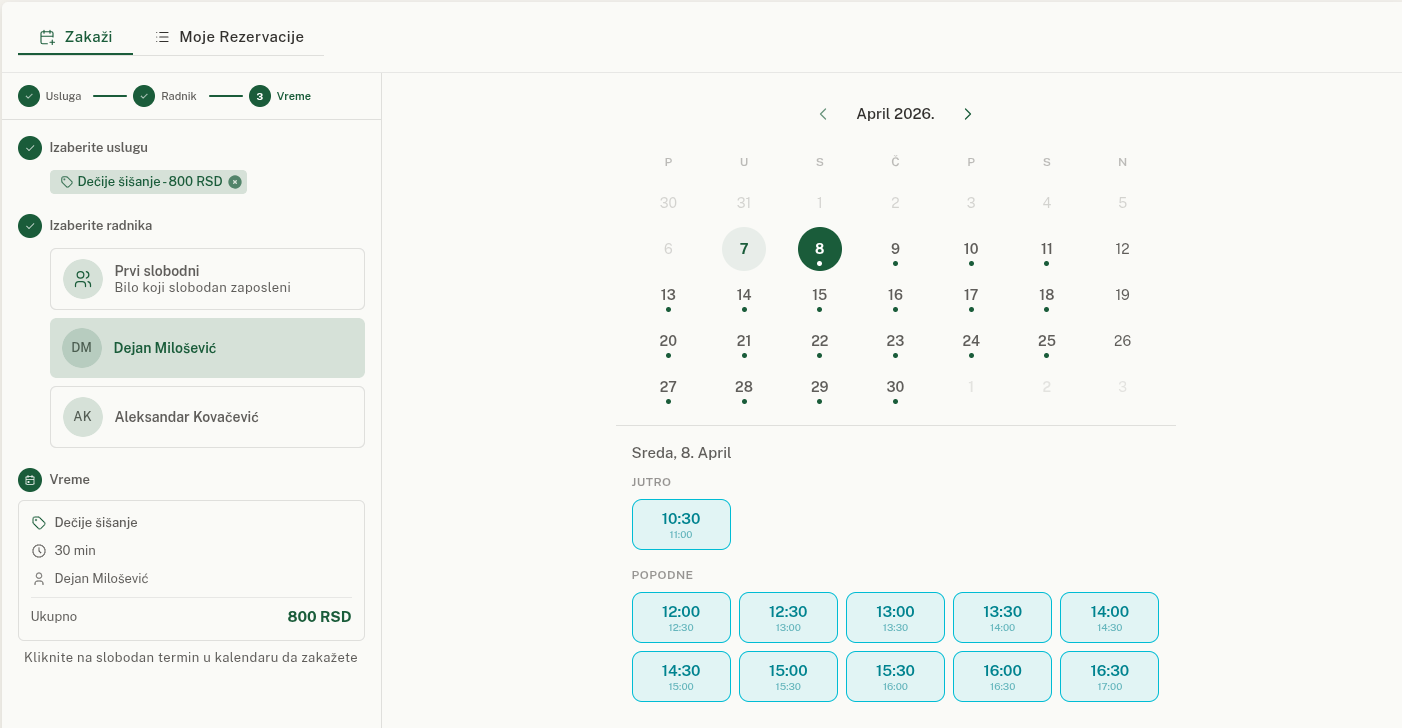Switch to Moje Rezervacije tab
This screenshot has width=1402, height=728.
(229, 37)
